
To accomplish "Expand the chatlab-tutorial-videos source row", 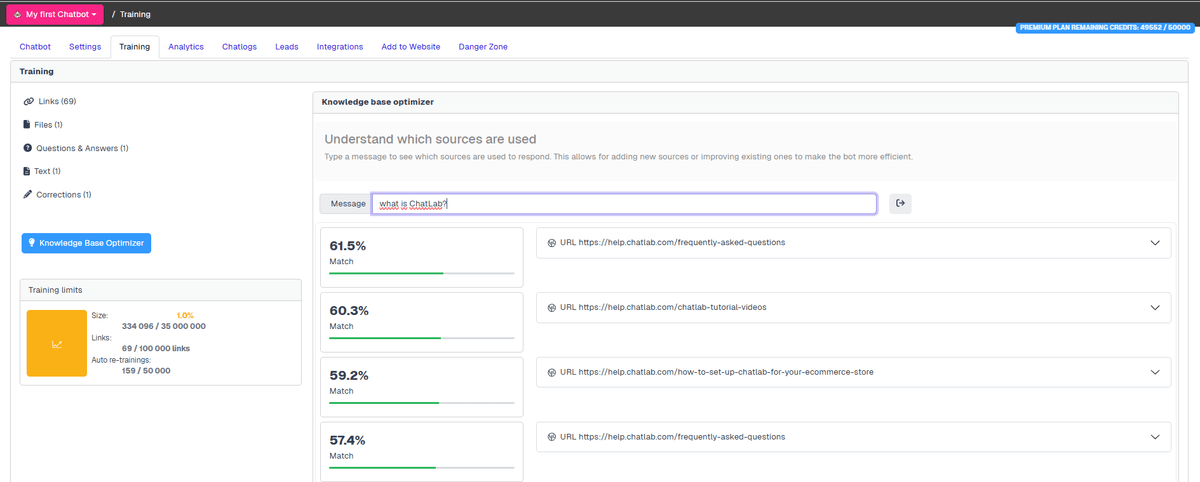I will [x=1155, y=307].
